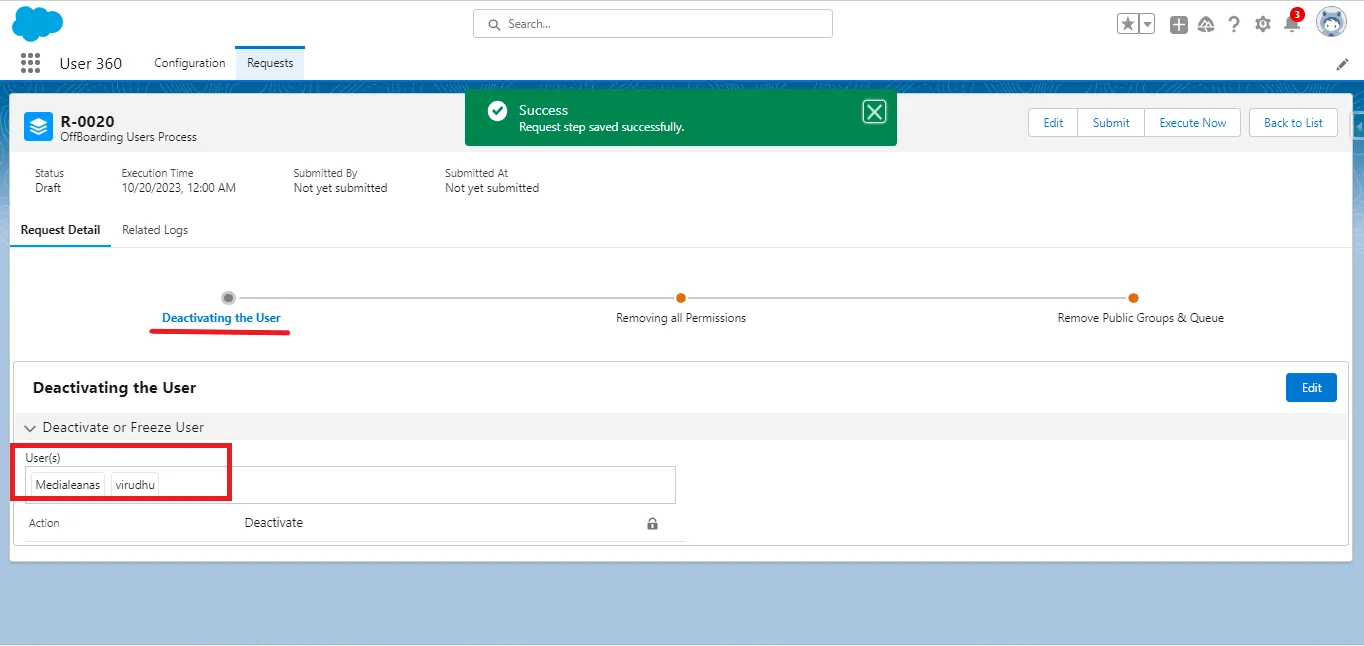
Task: Switch to the Related Logs tab
Action: coord(155,229)
